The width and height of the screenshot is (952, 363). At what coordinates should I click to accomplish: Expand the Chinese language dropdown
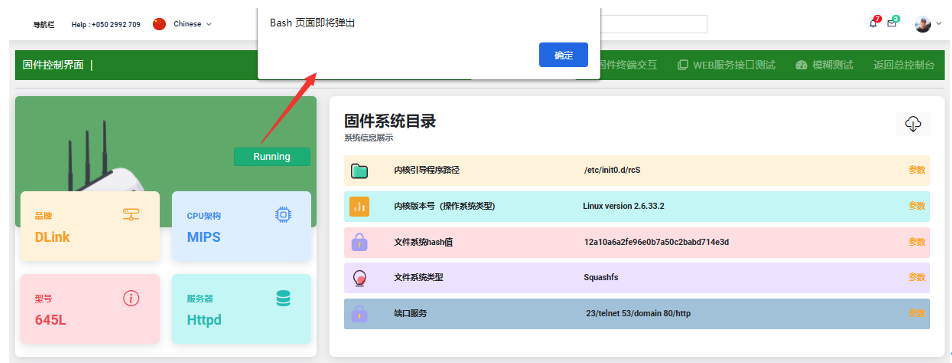pos(192,24)
